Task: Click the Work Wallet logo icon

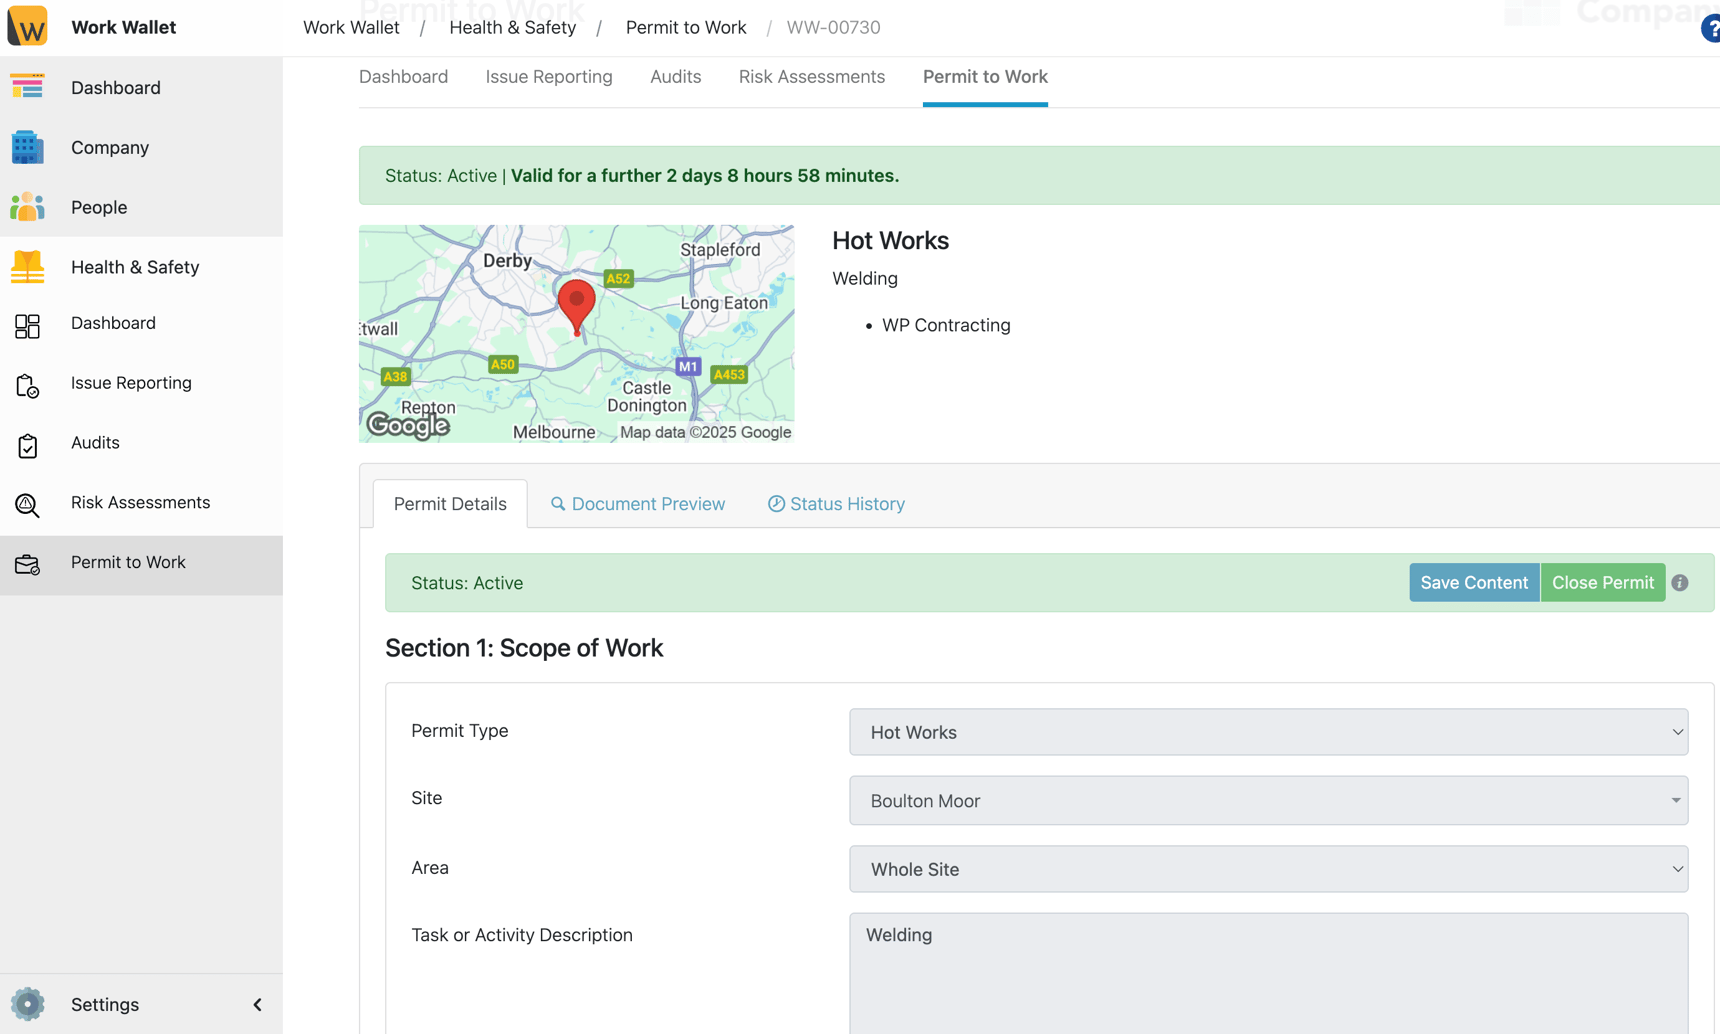Action: (x=29, y=25)
